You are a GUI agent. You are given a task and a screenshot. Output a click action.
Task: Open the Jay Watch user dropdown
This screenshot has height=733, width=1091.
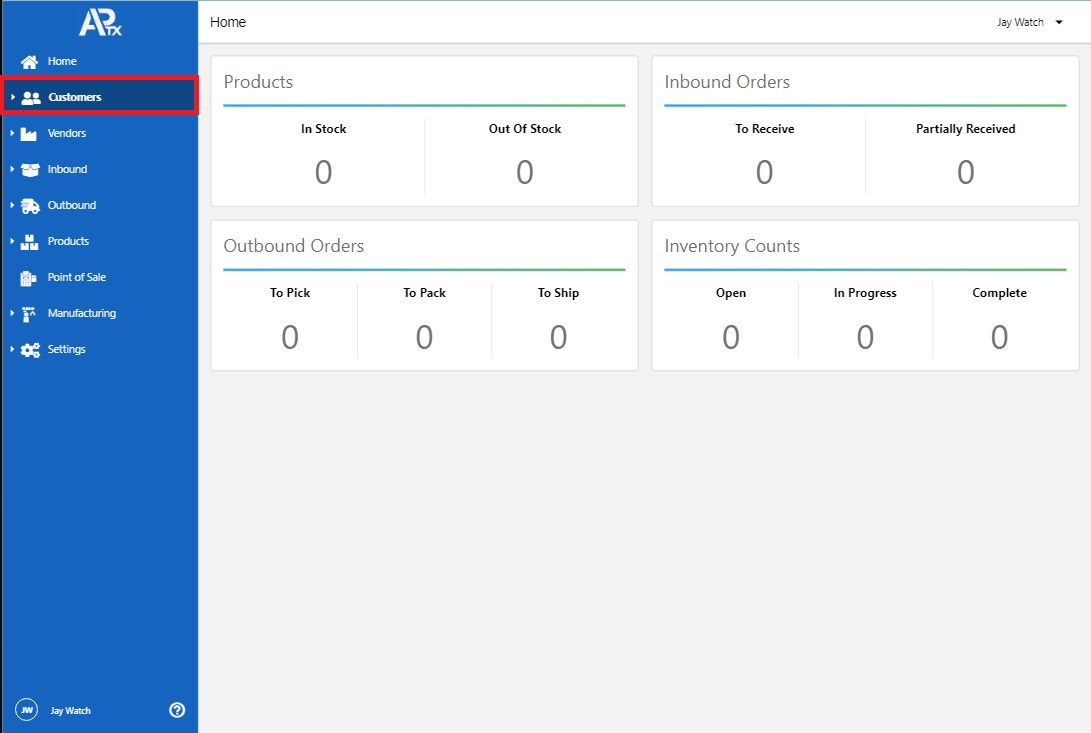click(x=1029, y=22)
